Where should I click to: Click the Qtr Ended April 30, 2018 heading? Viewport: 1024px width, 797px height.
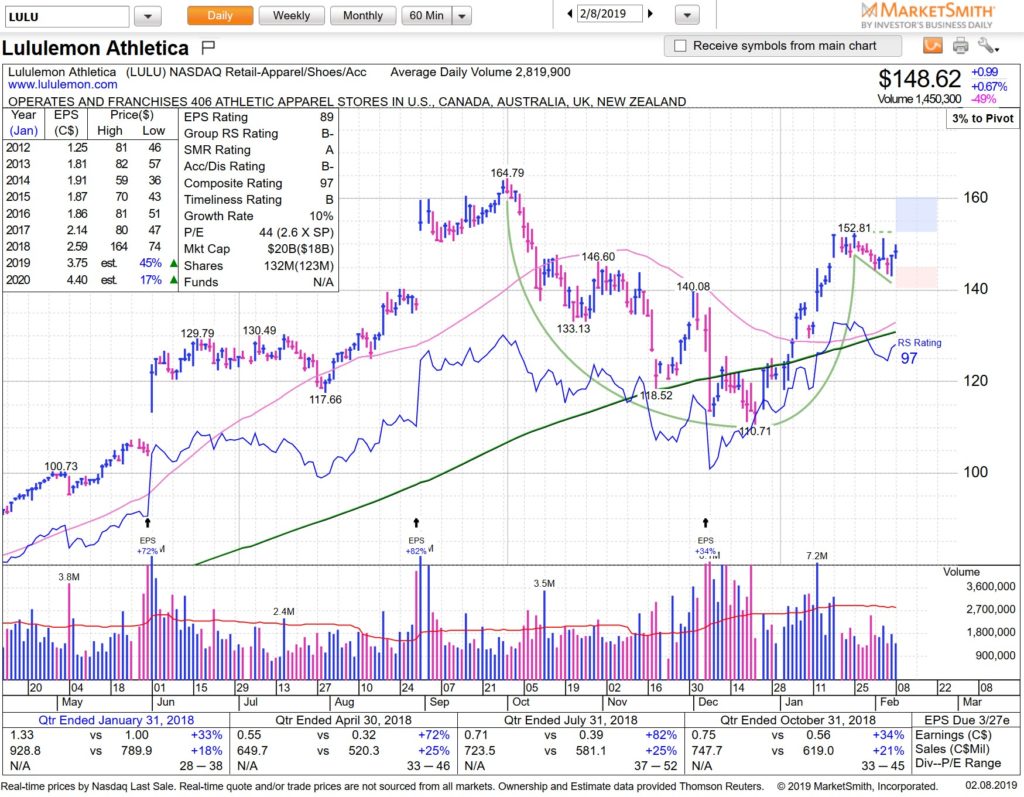click(x=344, y=720)
